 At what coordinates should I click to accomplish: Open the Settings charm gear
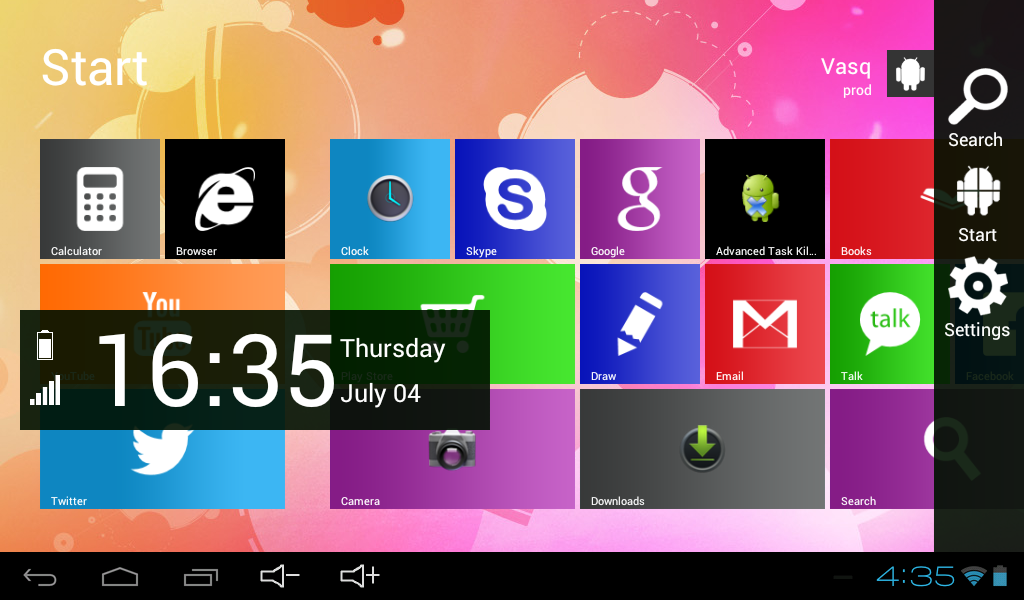(x=978, y=286)
